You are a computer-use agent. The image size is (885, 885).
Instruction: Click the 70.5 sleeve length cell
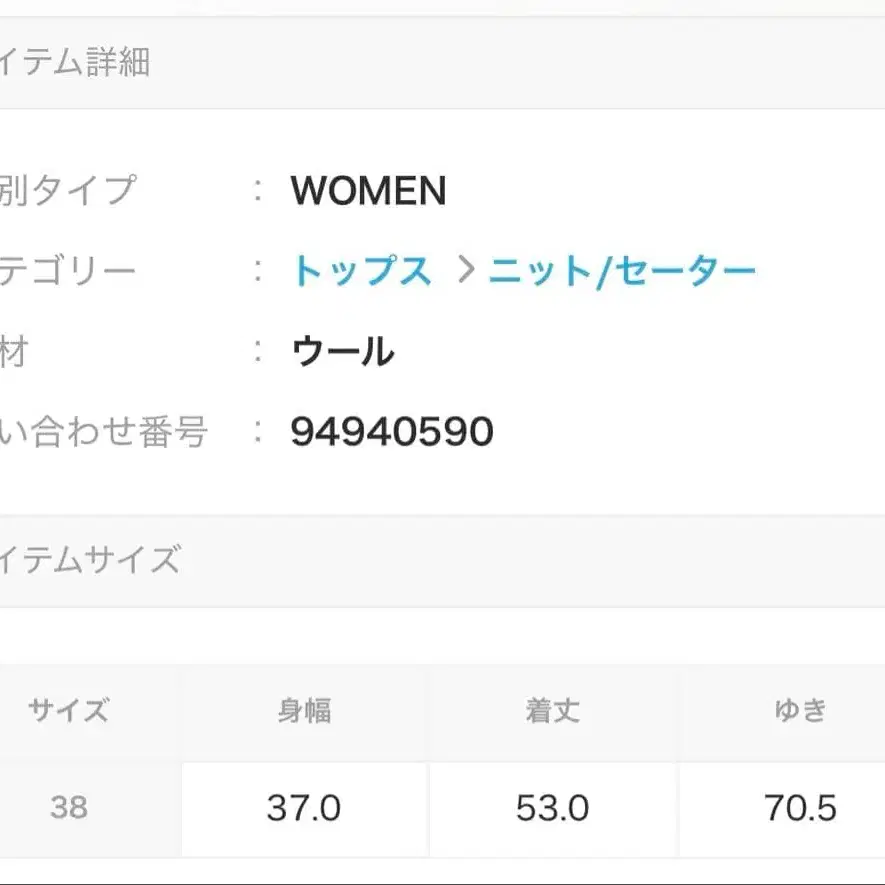pos(800,809)
